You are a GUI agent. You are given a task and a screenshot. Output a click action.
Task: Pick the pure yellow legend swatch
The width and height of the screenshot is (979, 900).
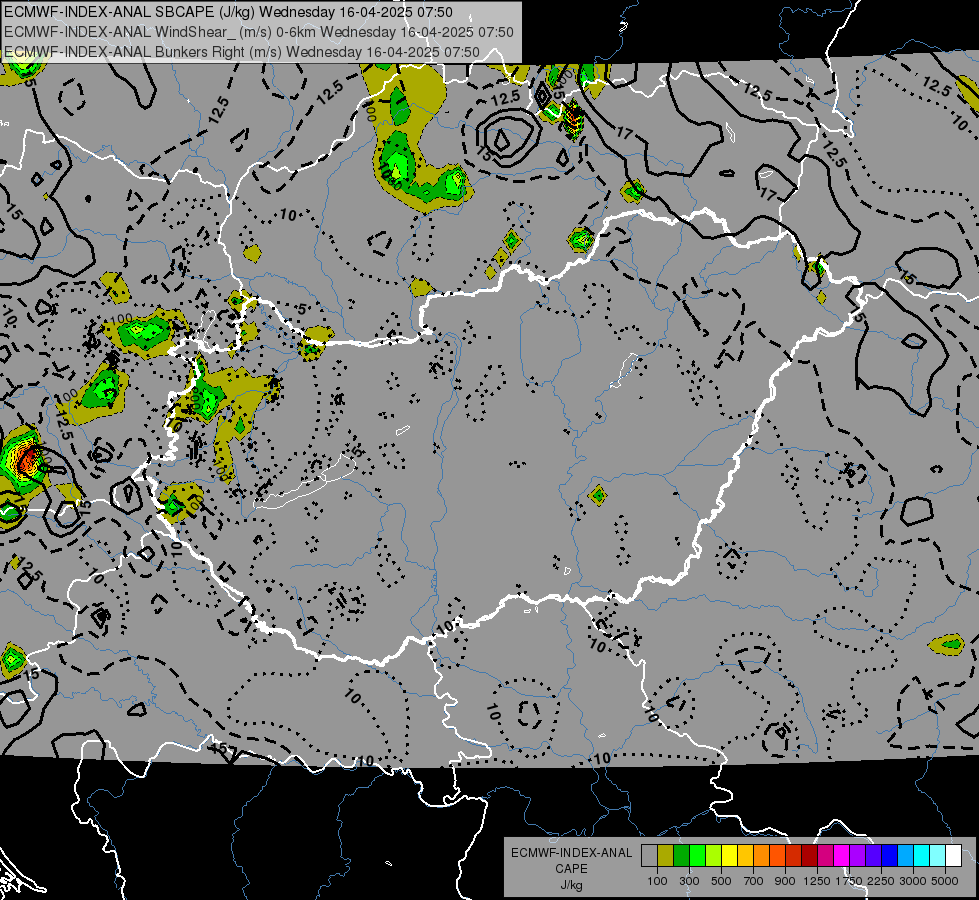729,856
